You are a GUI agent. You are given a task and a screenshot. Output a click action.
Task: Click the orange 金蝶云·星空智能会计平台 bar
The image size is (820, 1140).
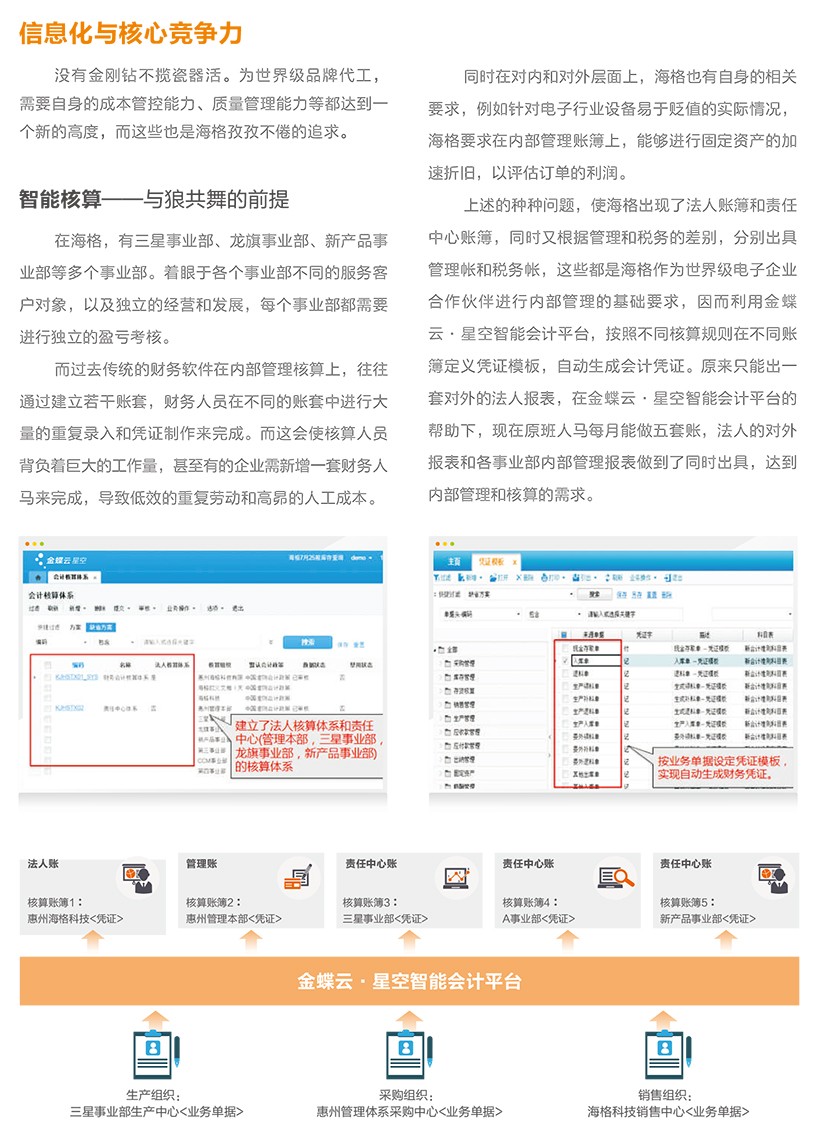[409, 980]
